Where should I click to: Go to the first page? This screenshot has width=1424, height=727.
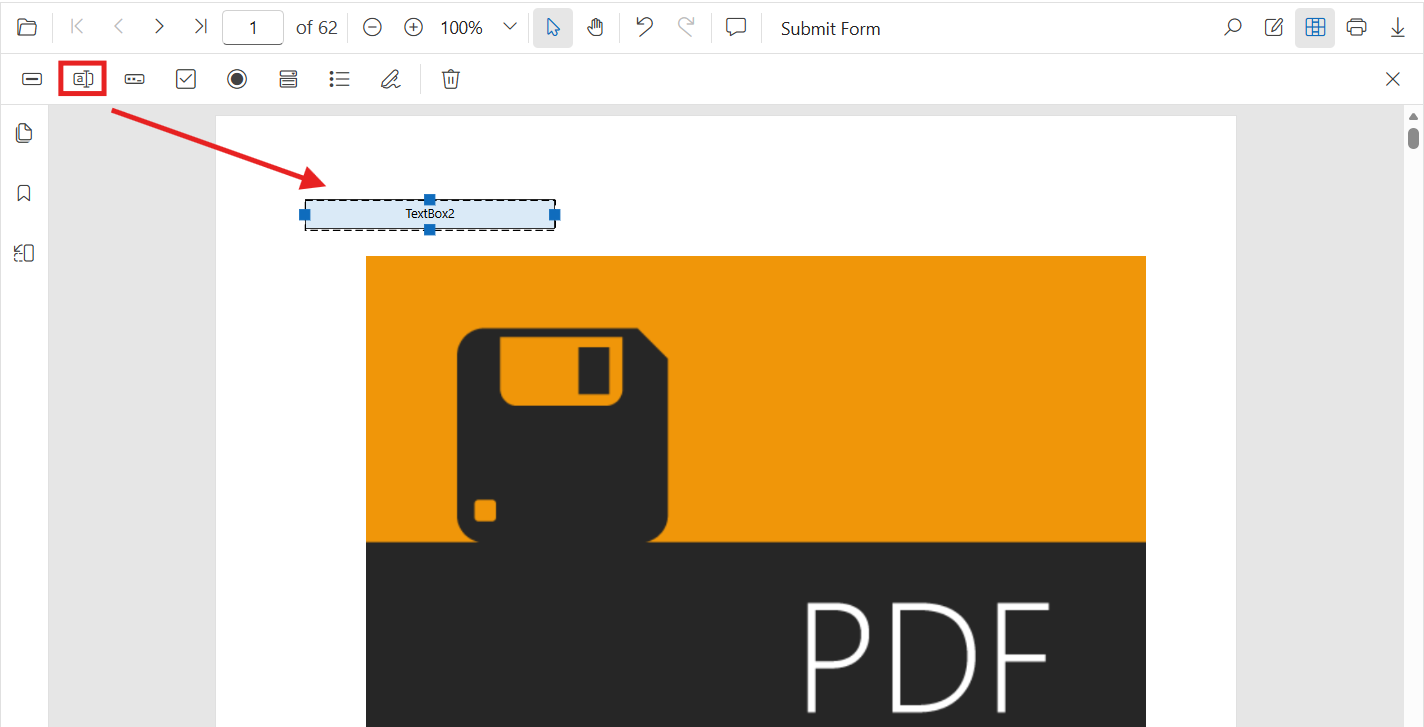[x=77, y=27]
